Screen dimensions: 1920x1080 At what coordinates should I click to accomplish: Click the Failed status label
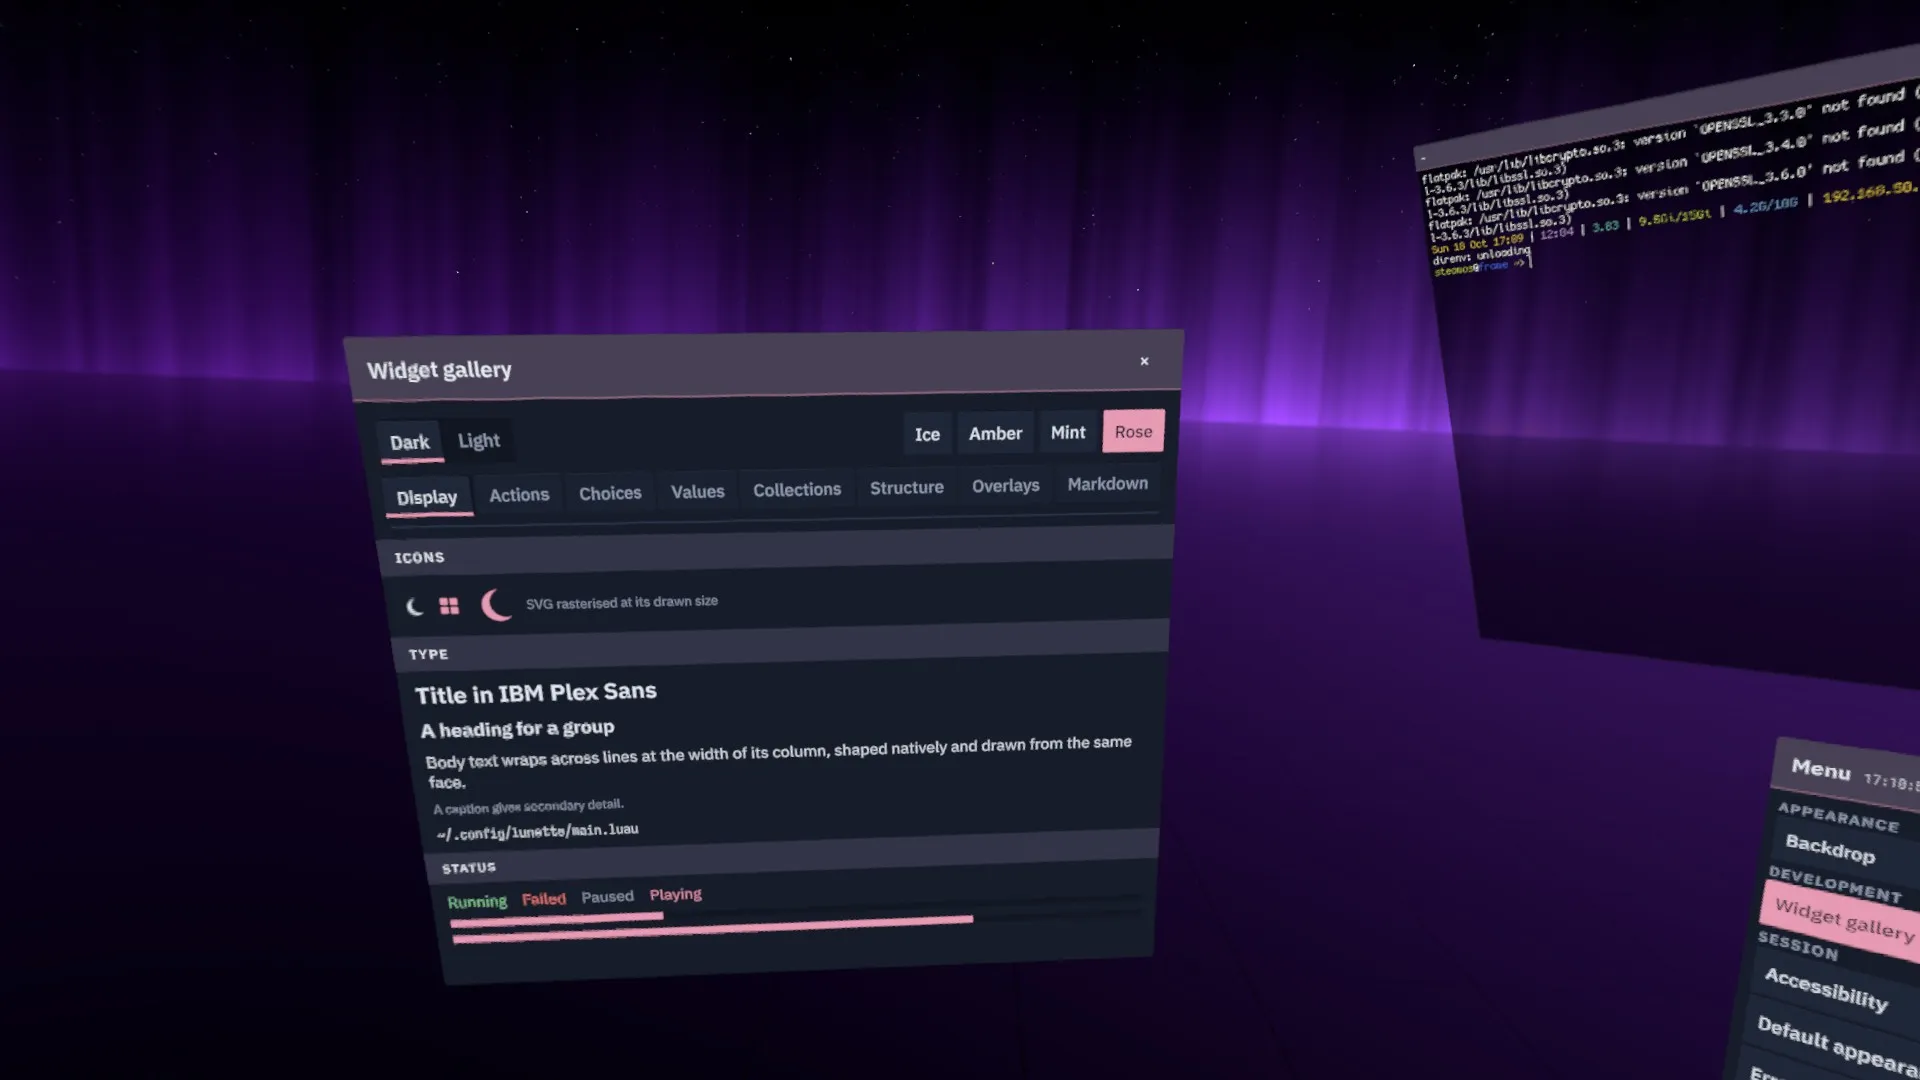(x=543, y=898)
